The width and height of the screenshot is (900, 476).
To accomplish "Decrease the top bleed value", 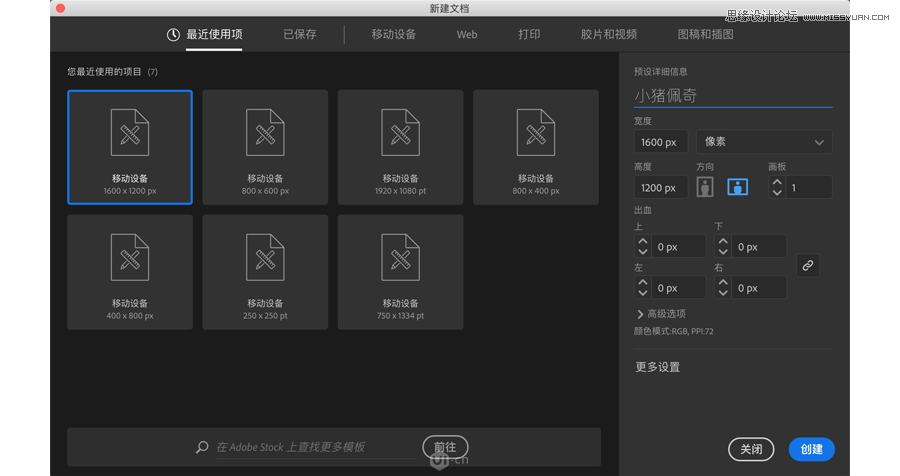I will pos(643,252).
